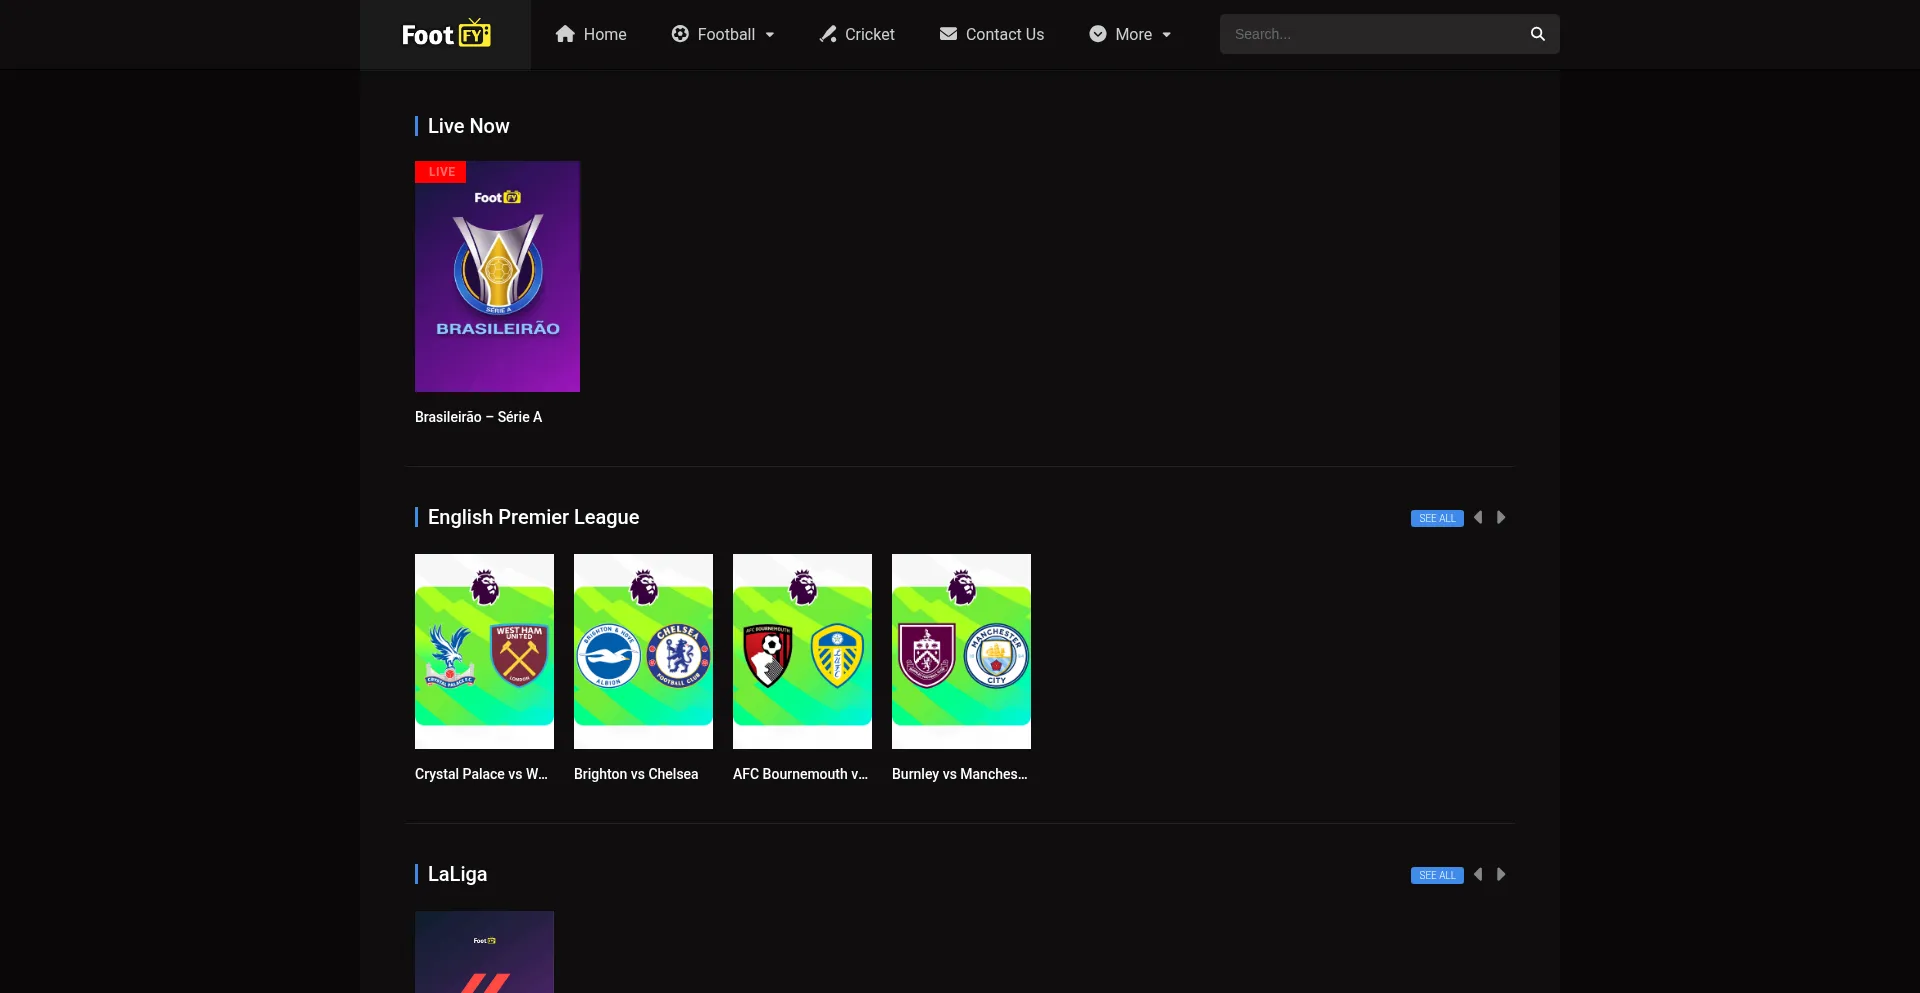Screen dimensions: 1920x993
Task: Click the Live Now section heading
Action: (x=468, y=126)
